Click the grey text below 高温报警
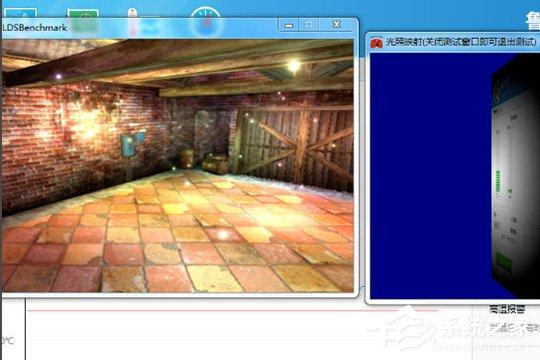This screenshot has height=360, width=540. (515, 326)
